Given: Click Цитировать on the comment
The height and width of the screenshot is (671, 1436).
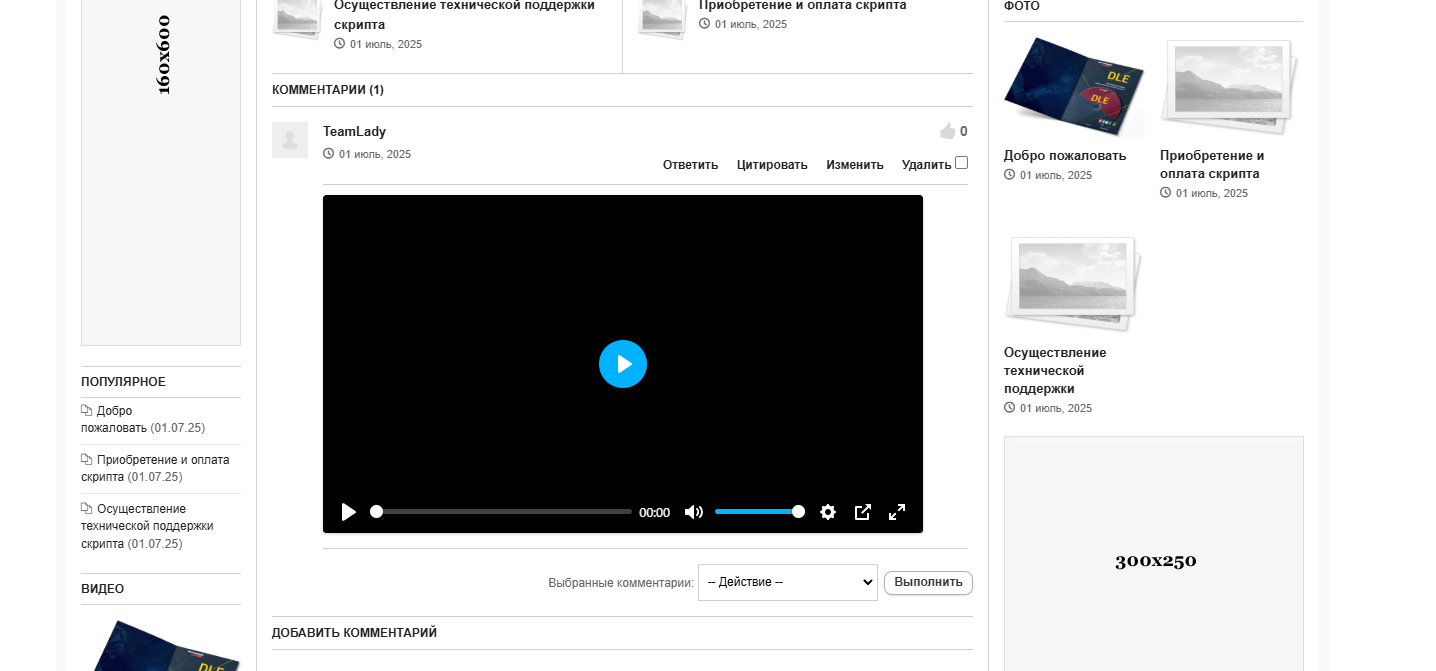Looking at the screenshot, I should pos(772,165).
